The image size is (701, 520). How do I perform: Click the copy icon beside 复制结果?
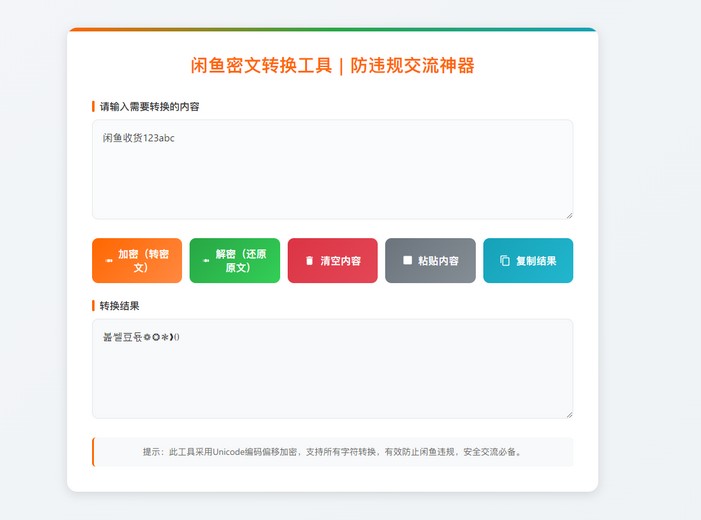click(504, 261)
